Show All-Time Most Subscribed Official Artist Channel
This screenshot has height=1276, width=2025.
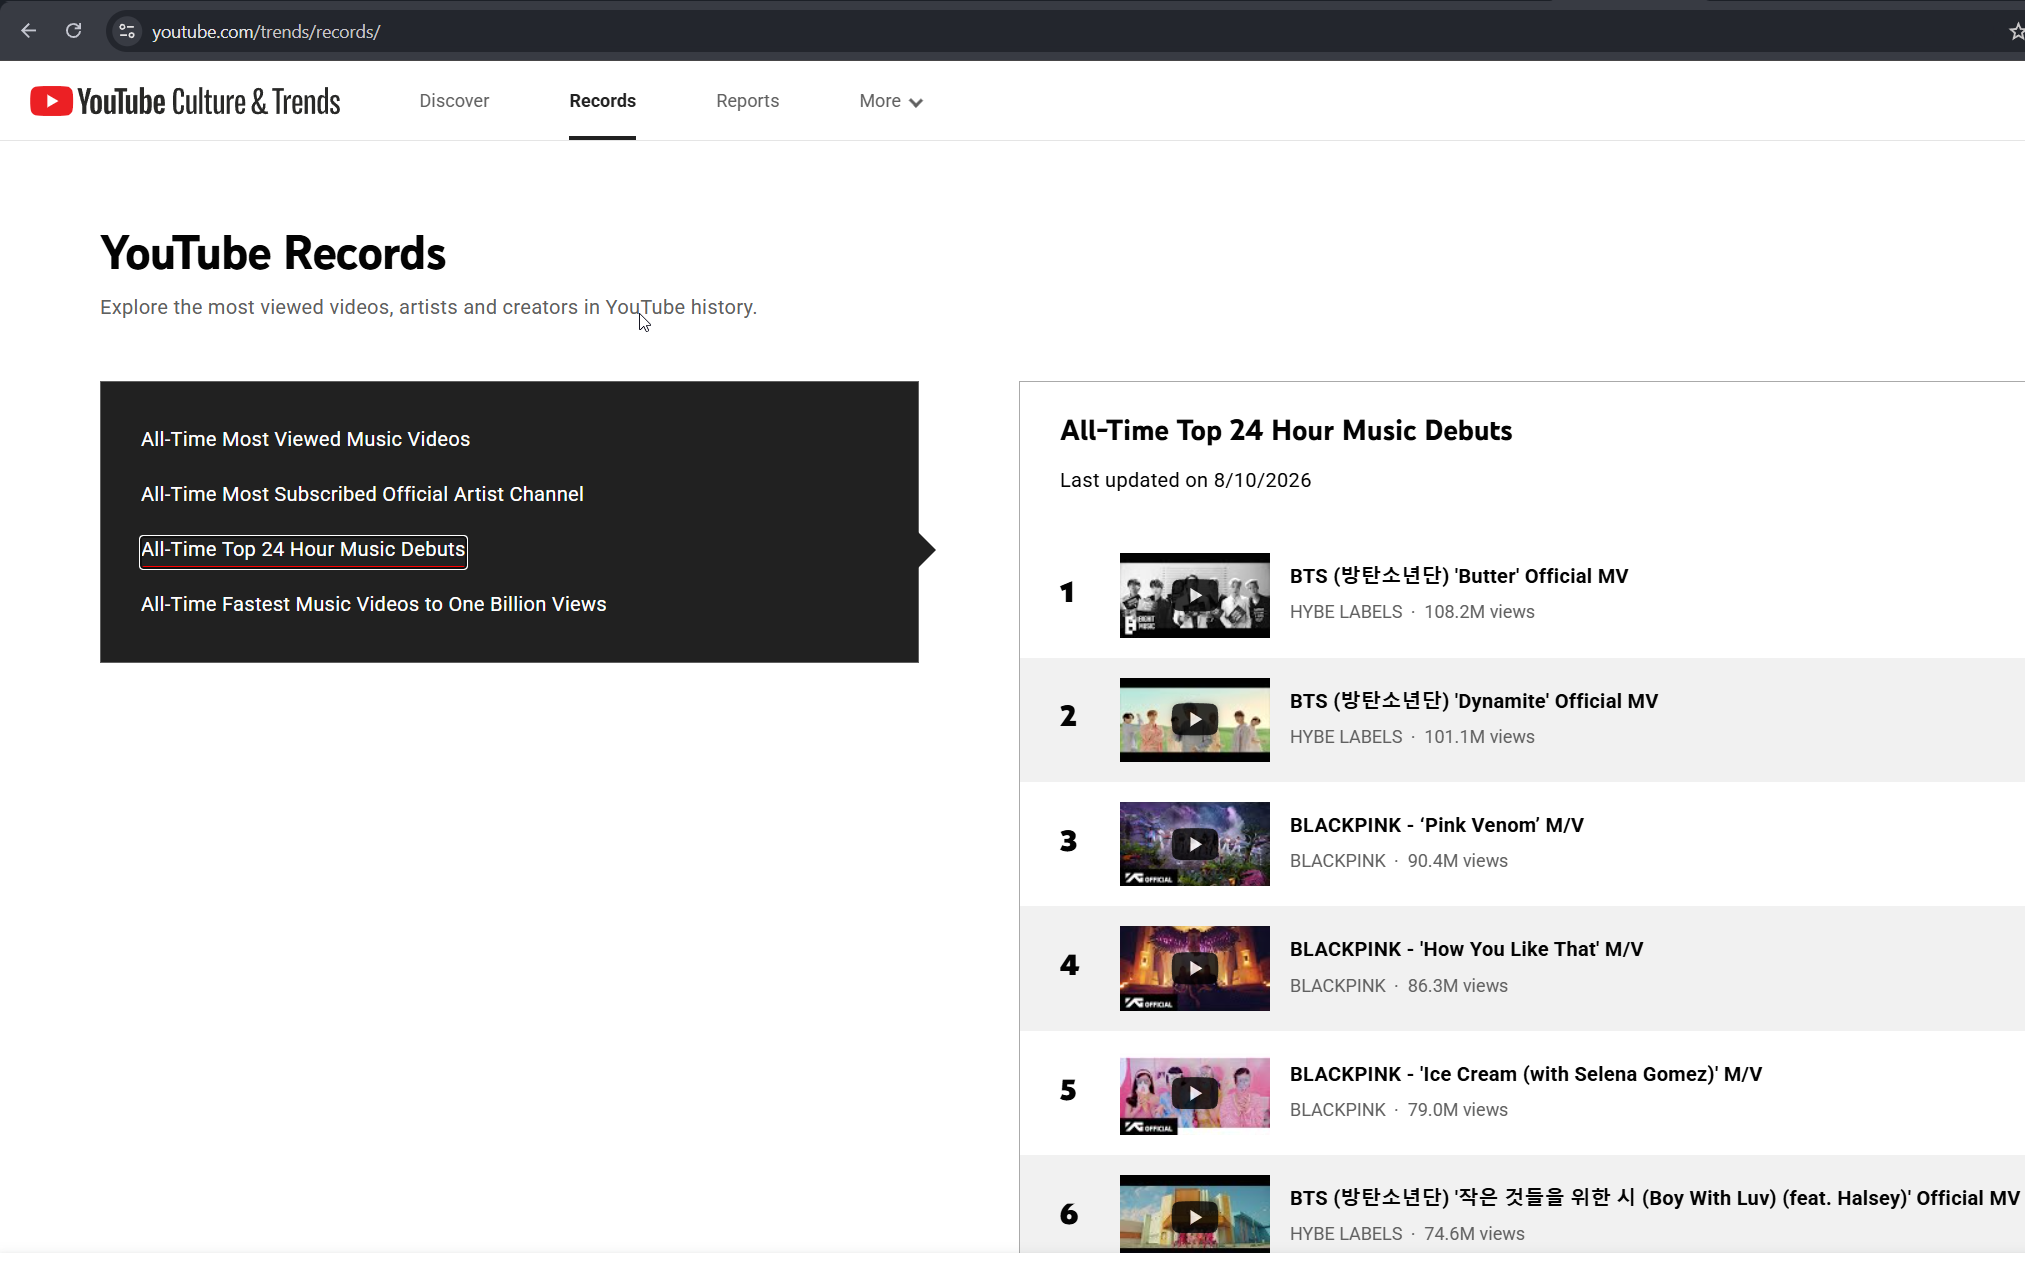click(362, 494)
